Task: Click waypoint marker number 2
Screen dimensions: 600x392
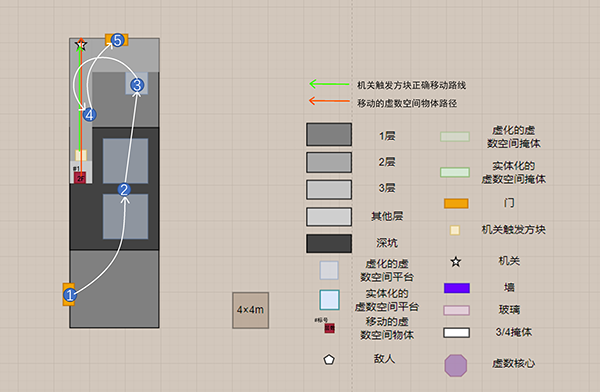Action: click(124, 189)
